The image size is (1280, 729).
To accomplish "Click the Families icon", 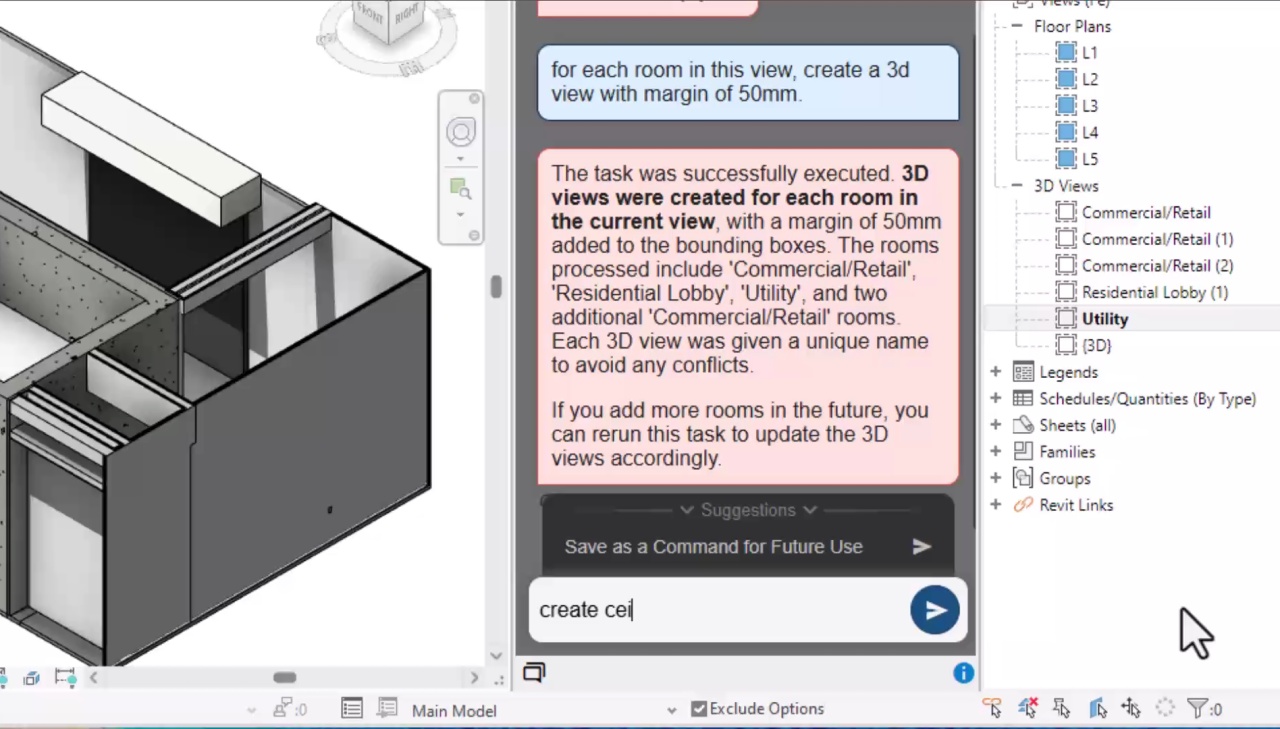I will click(x=1023, y=451).
